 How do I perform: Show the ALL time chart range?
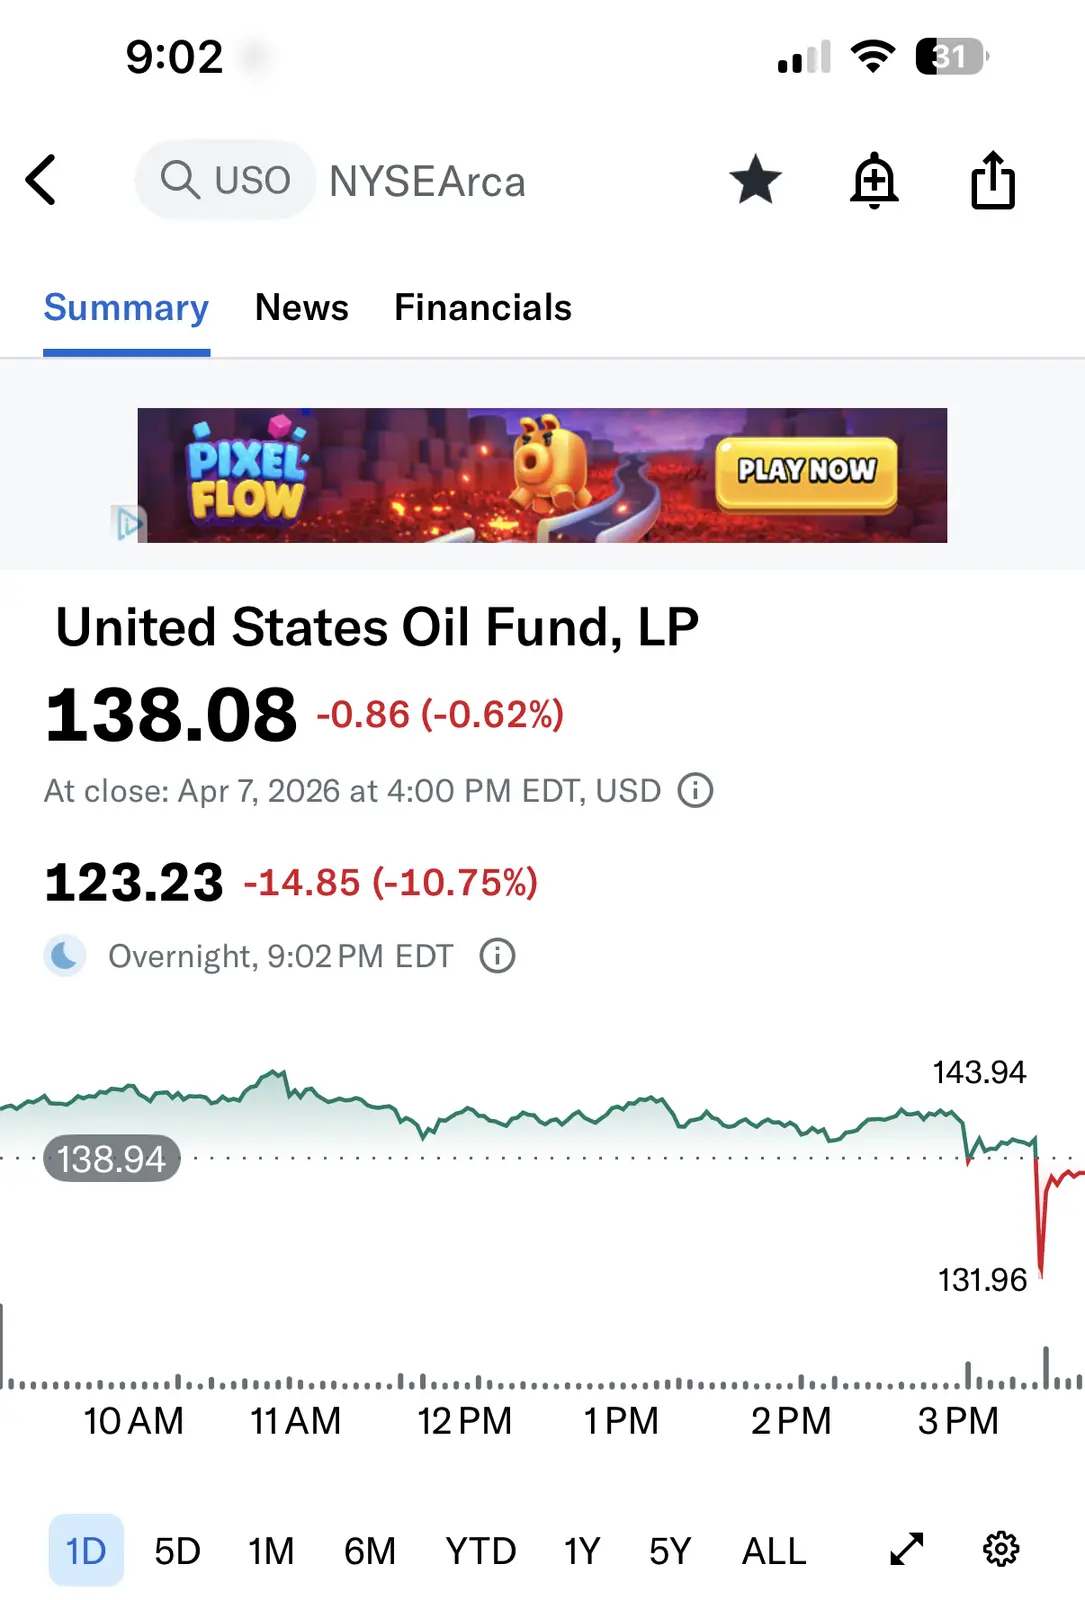[773, 1551]
